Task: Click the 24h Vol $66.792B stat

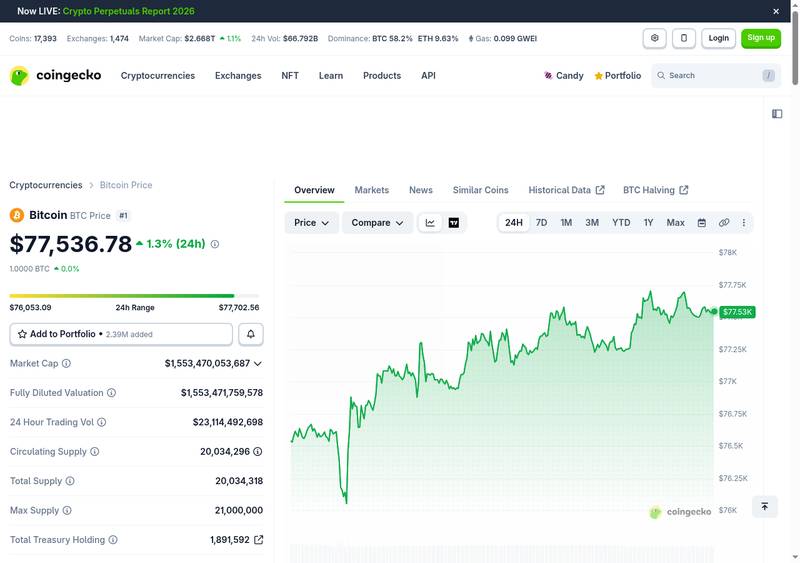Action: coord(284,38)
